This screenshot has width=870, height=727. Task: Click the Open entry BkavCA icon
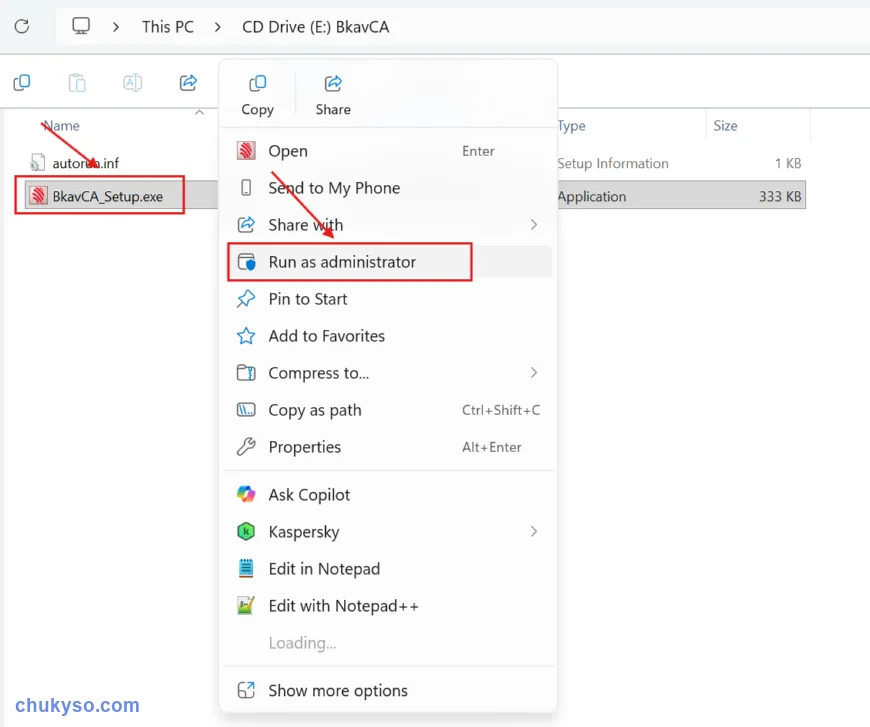pos(246,150)
